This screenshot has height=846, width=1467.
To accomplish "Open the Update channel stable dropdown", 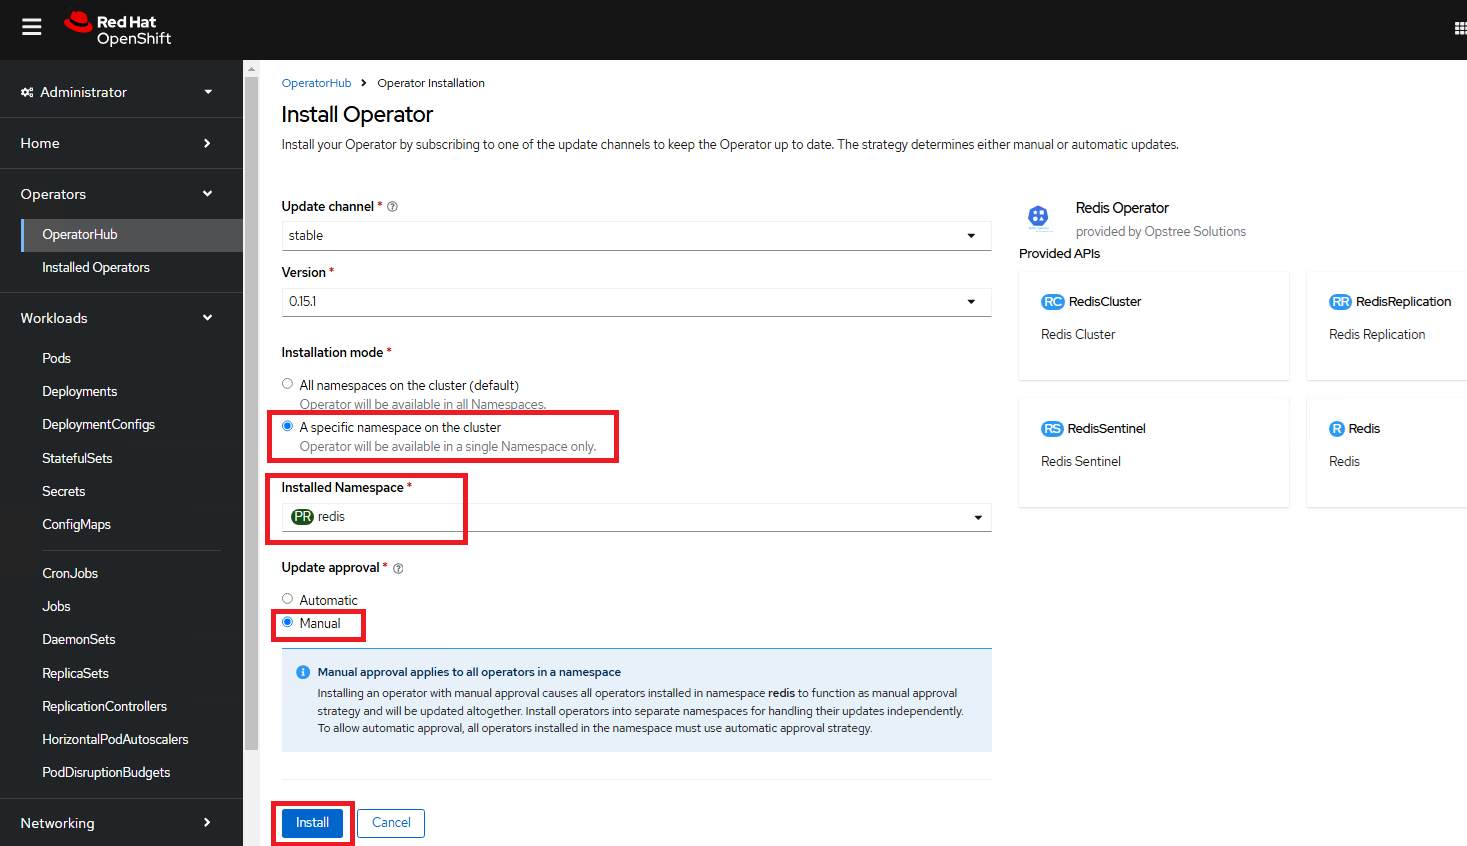I will pos(636,236).
